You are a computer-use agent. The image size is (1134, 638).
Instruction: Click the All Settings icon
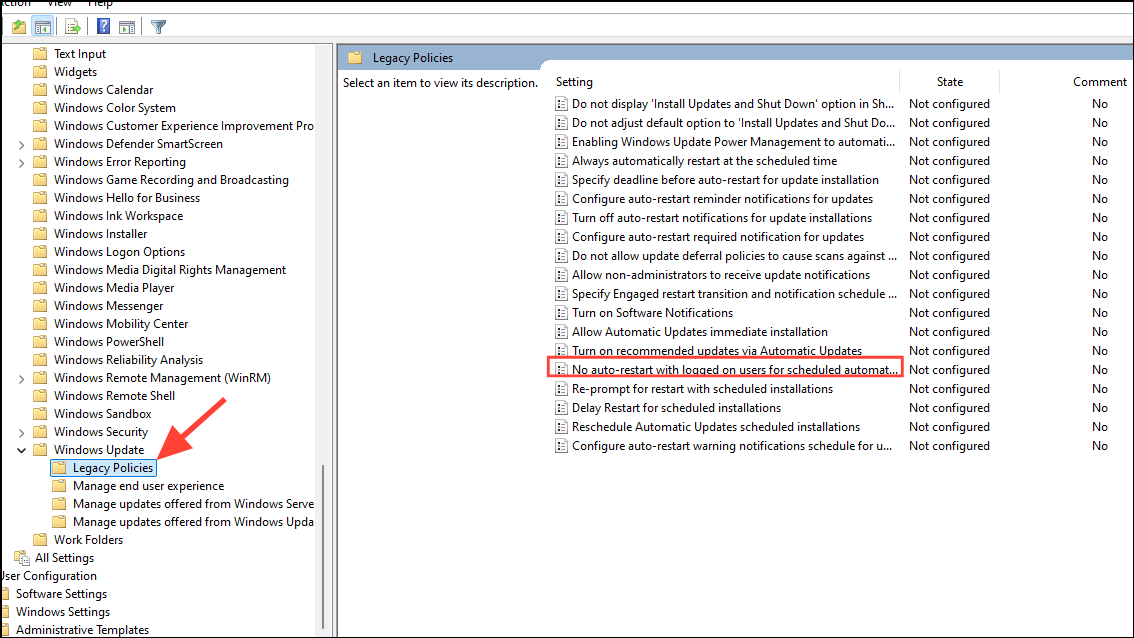coord(22,557)
